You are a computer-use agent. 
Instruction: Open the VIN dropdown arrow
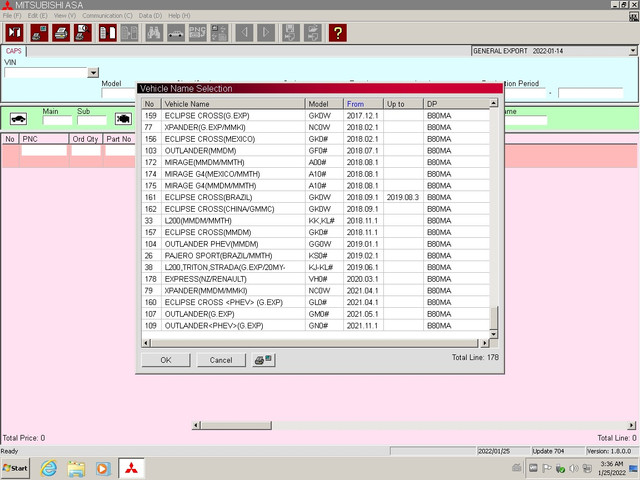[x=93, y=73]
